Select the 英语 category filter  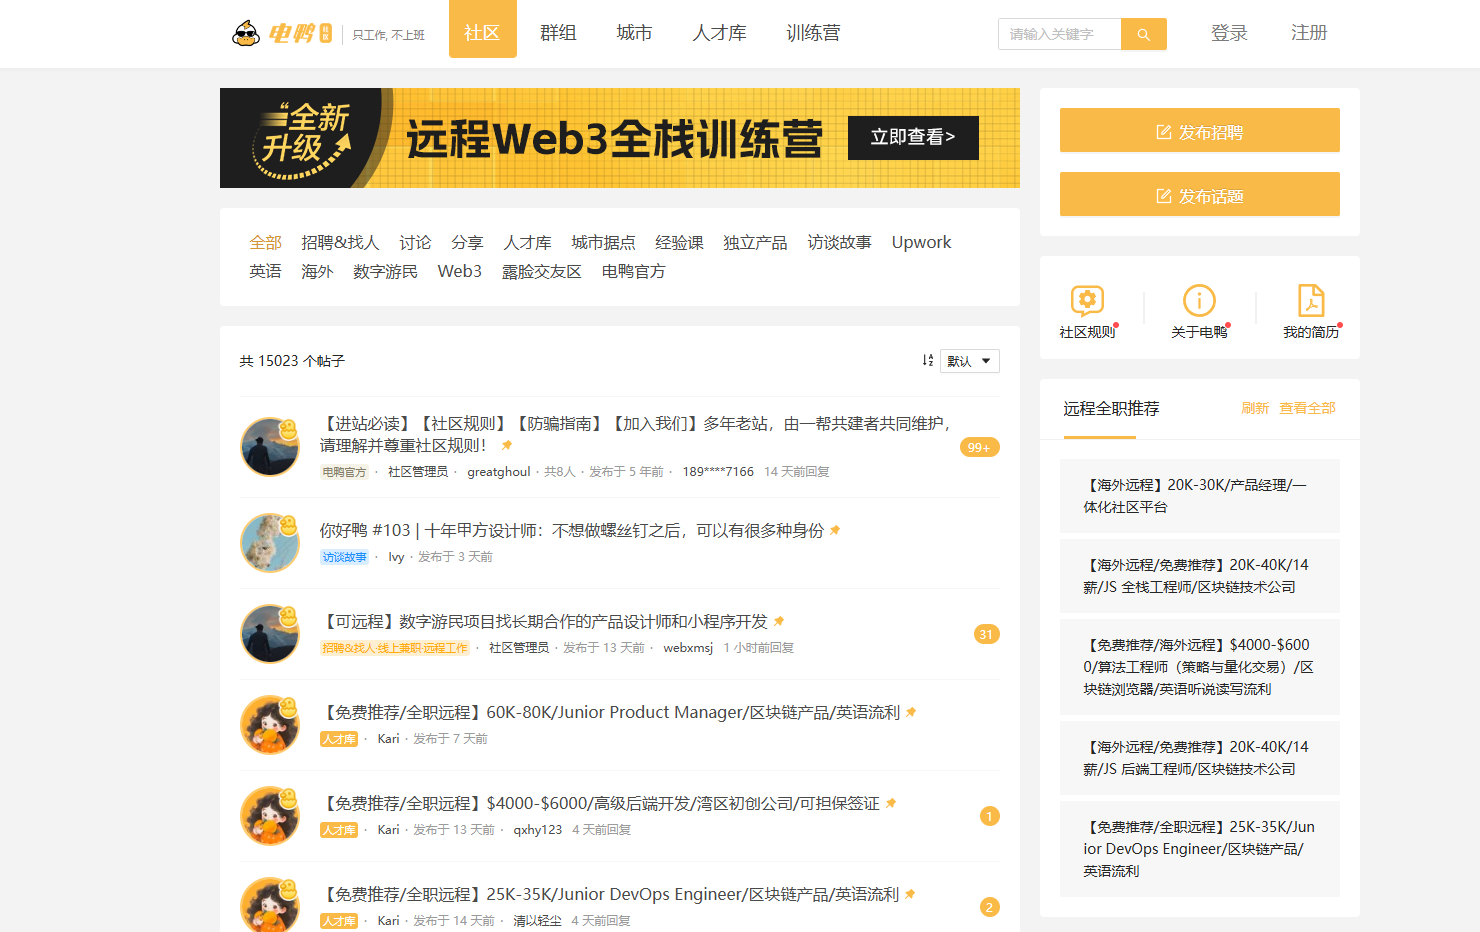(x=265, y=271)
